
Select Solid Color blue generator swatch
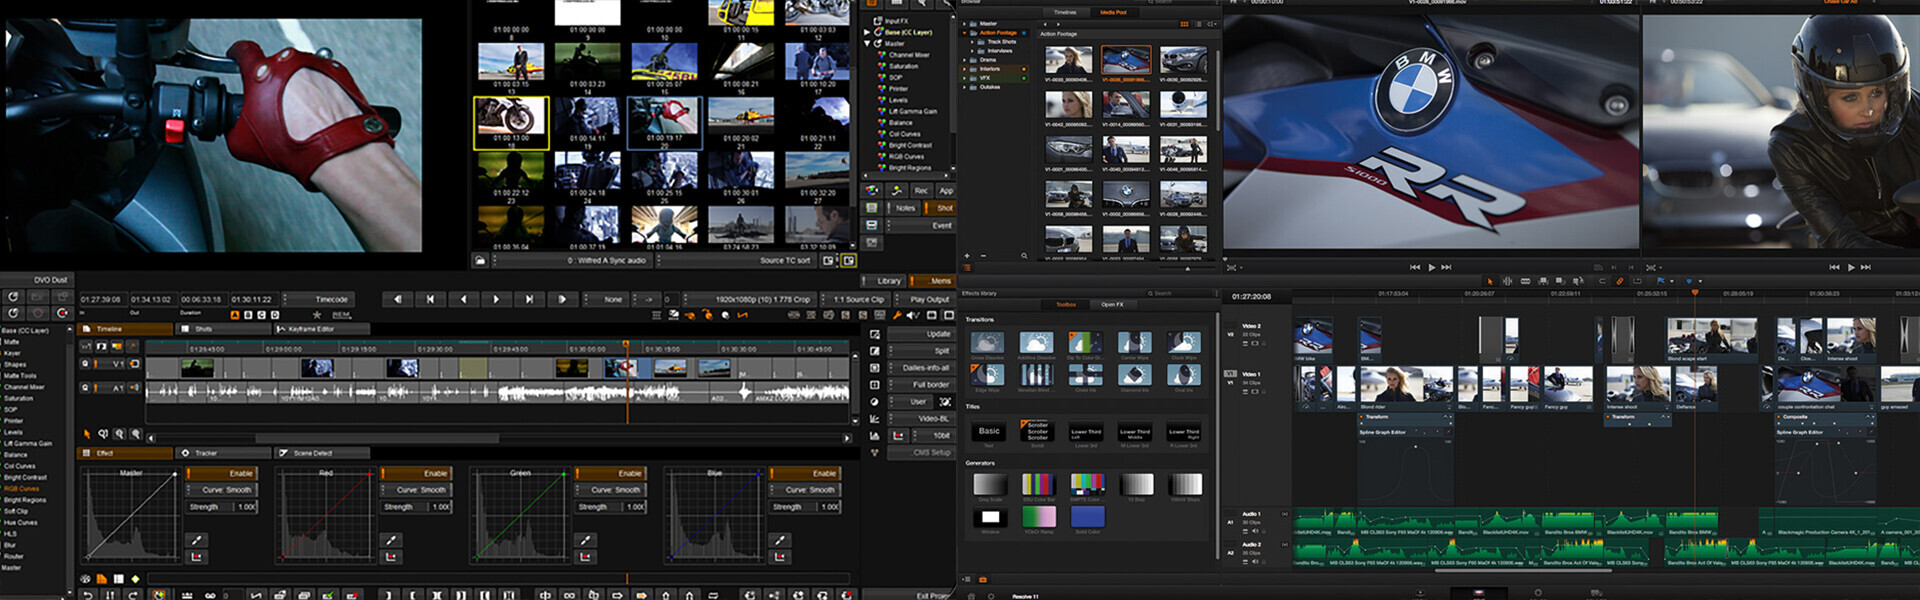pos(1087,516)
